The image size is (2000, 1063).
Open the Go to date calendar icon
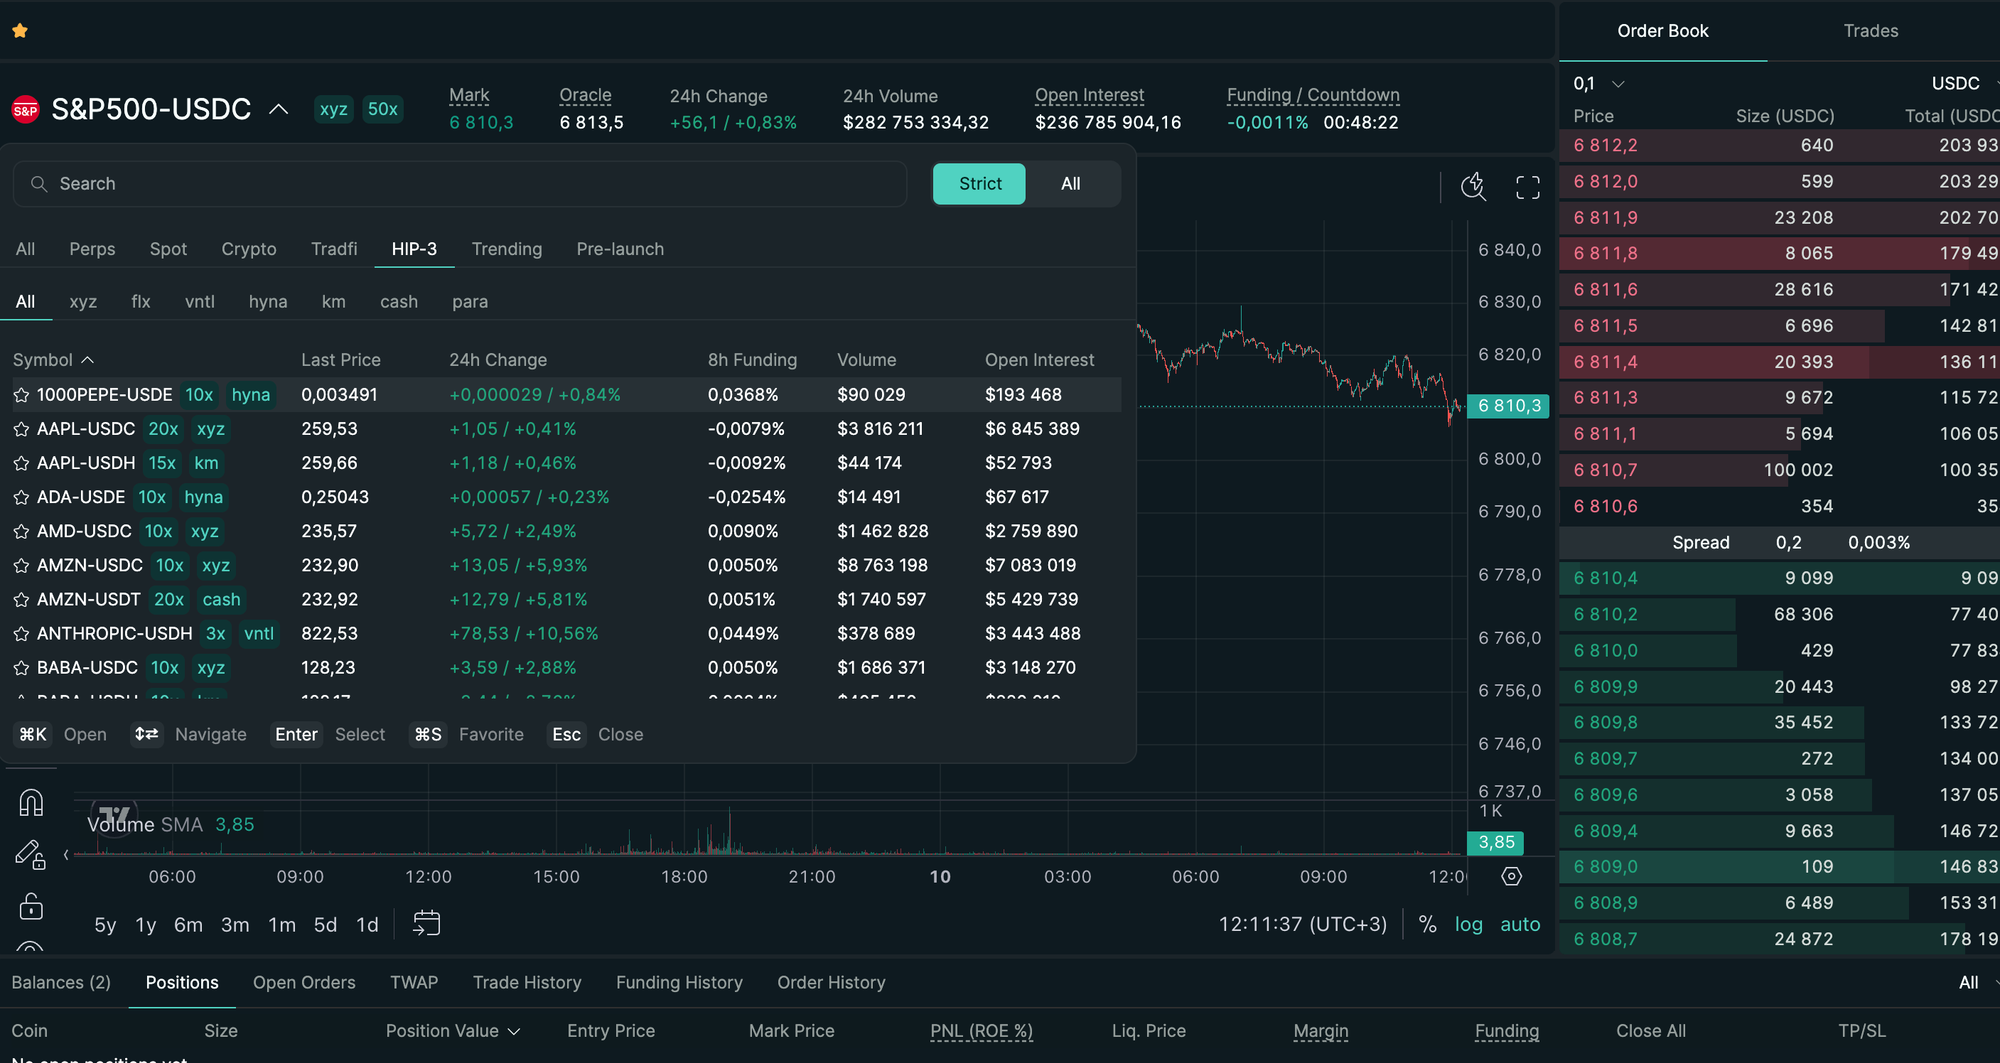[x=427, y=923]
